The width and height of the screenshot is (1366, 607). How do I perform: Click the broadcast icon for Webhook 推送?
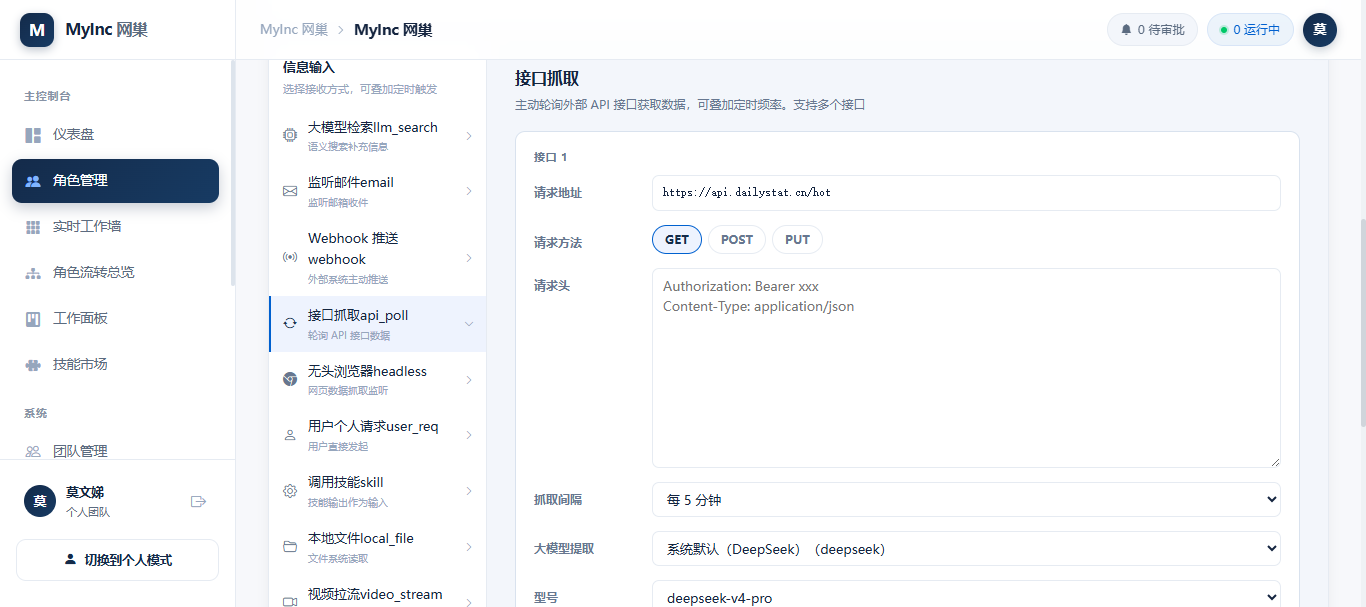290,258
